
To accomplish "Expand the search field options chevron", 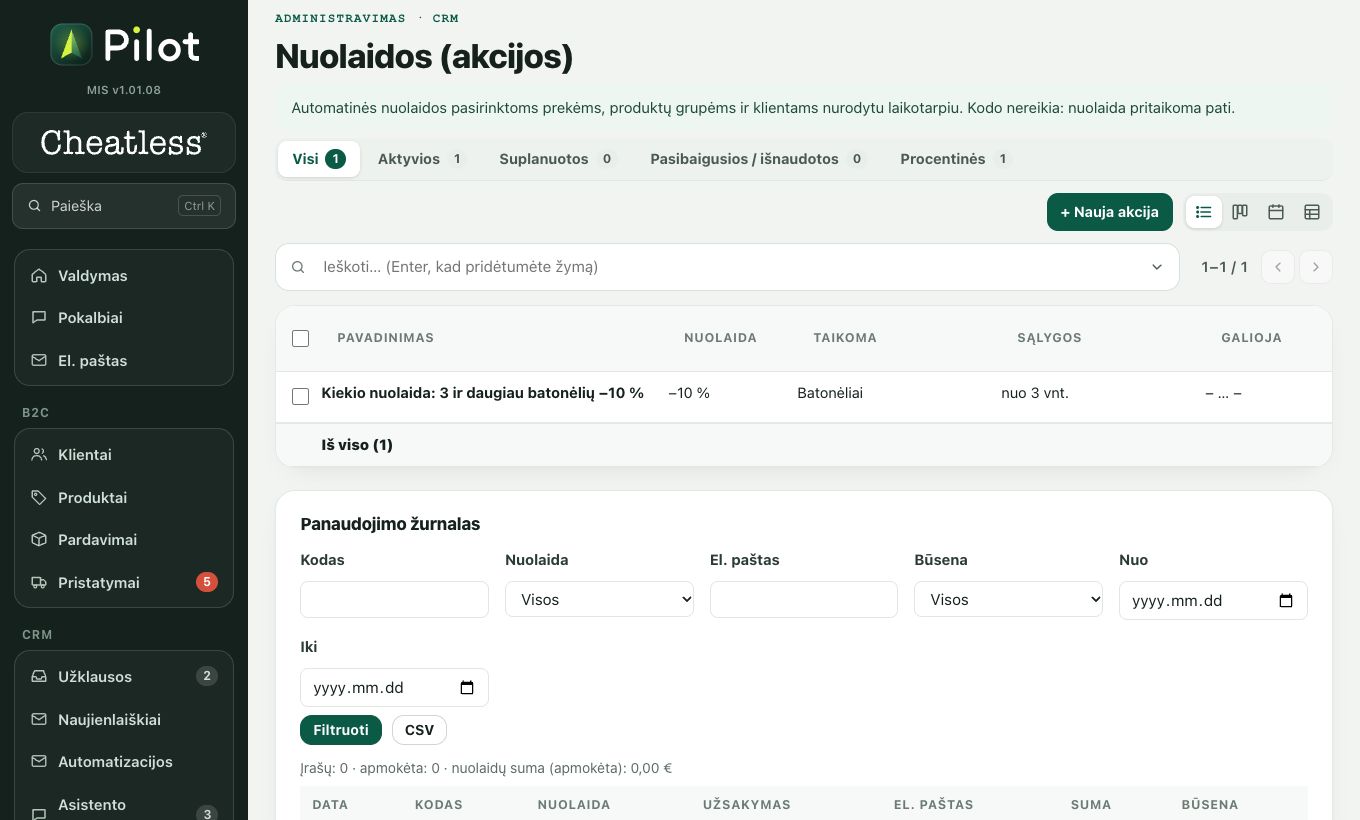I will click(1157, 267).
